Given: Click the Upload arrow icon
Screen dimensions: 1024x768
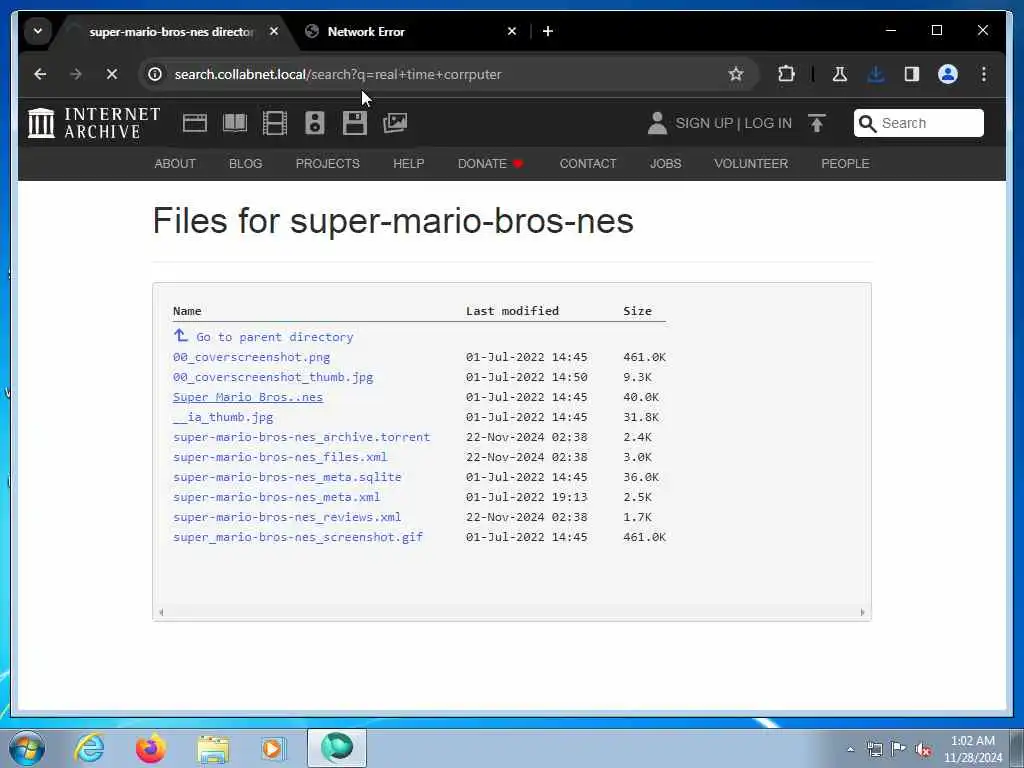Looking at the screenshot, I should point(817,123).
